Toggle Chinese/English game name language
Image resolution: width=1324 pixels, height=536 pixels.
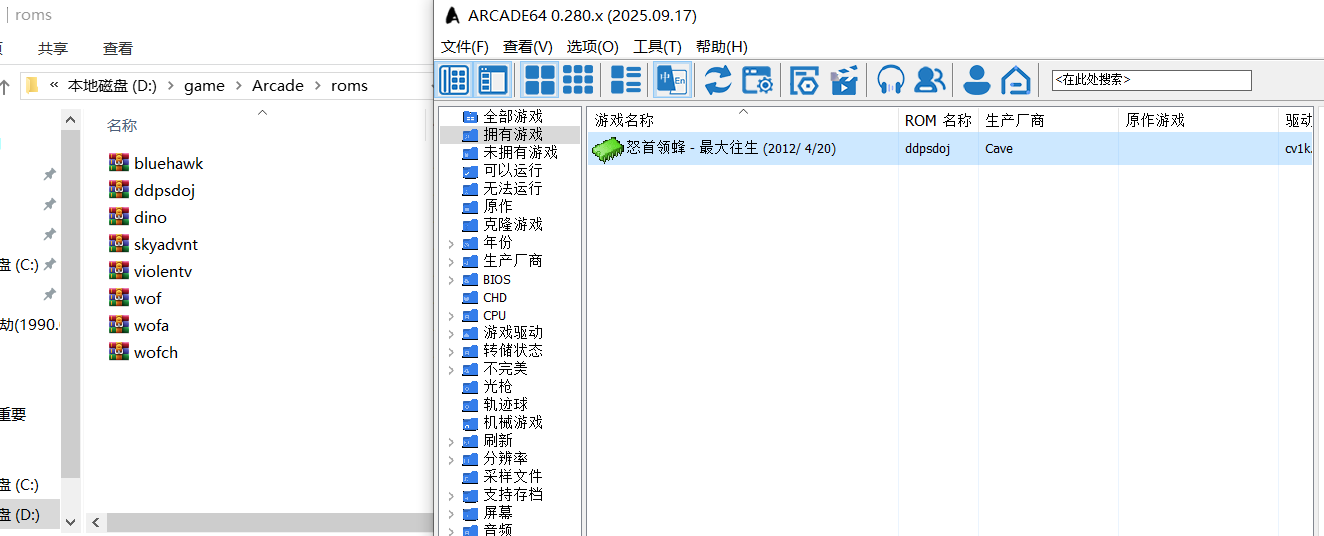[673, 80]
